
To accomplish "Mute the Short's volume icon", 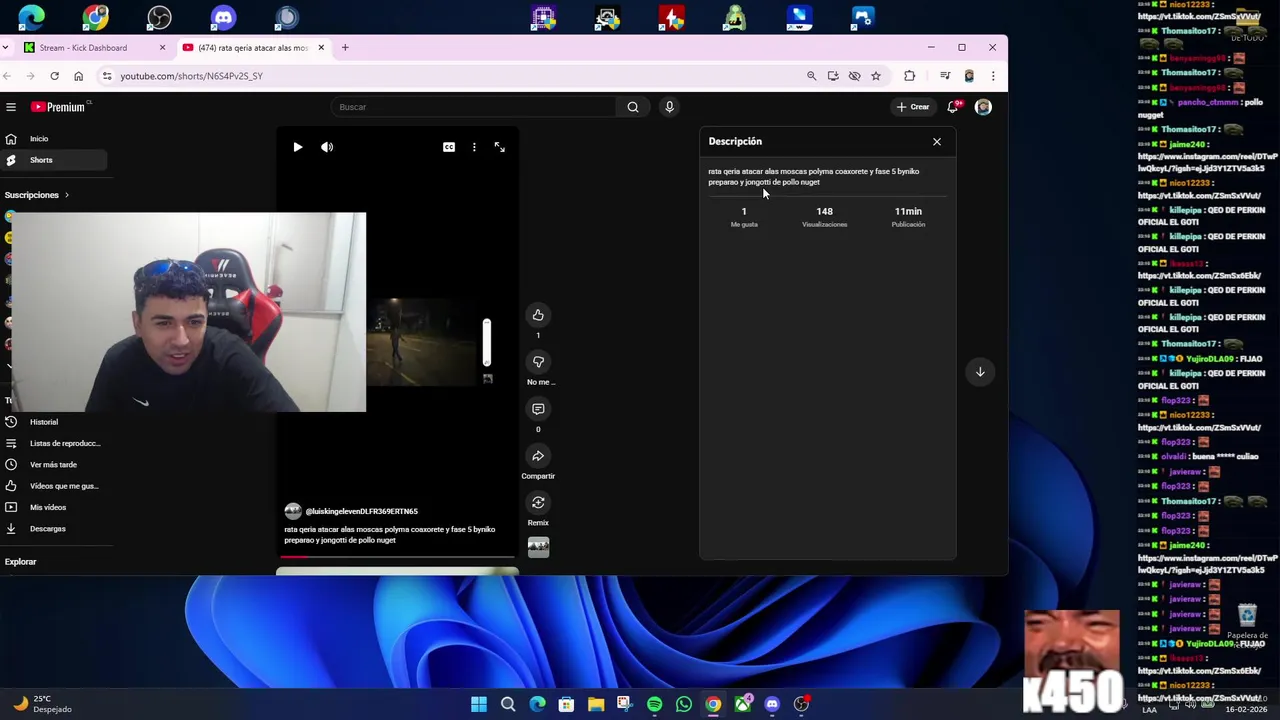I will (x=327, y=147).
